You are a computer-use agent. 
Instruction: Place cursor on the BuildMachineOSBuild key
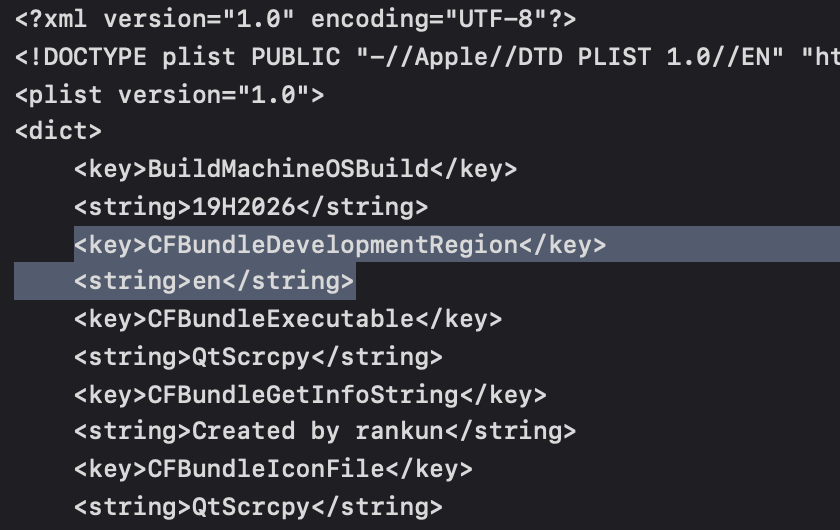(x=289, y=169)
